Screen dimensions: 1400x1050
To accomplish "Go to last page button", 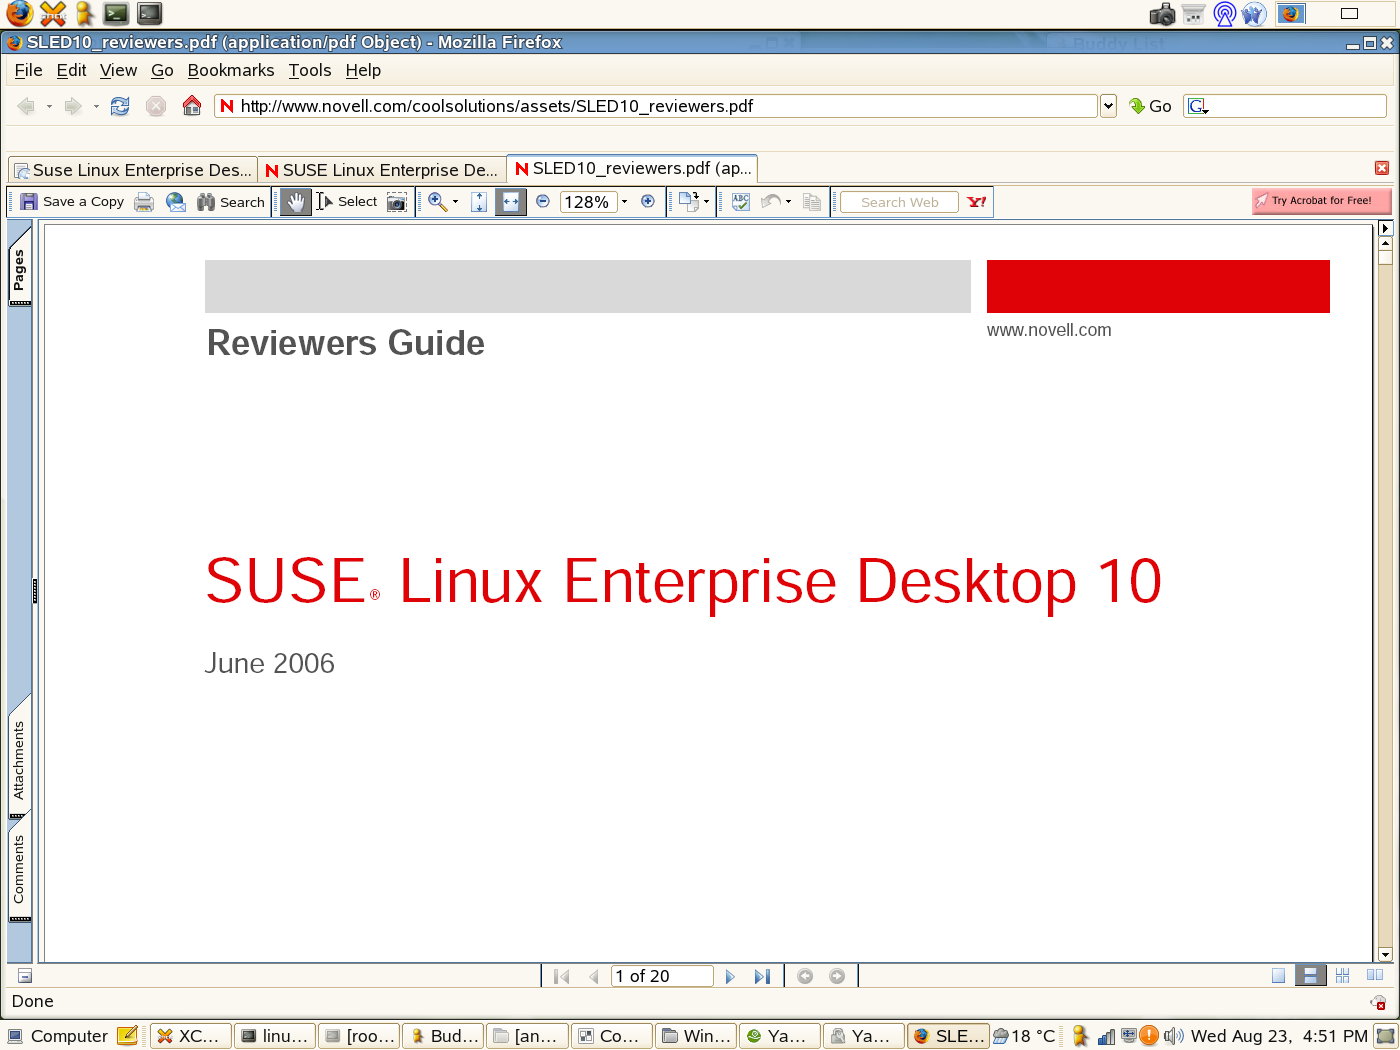I will pyautogui.click(x=762, y=977).
